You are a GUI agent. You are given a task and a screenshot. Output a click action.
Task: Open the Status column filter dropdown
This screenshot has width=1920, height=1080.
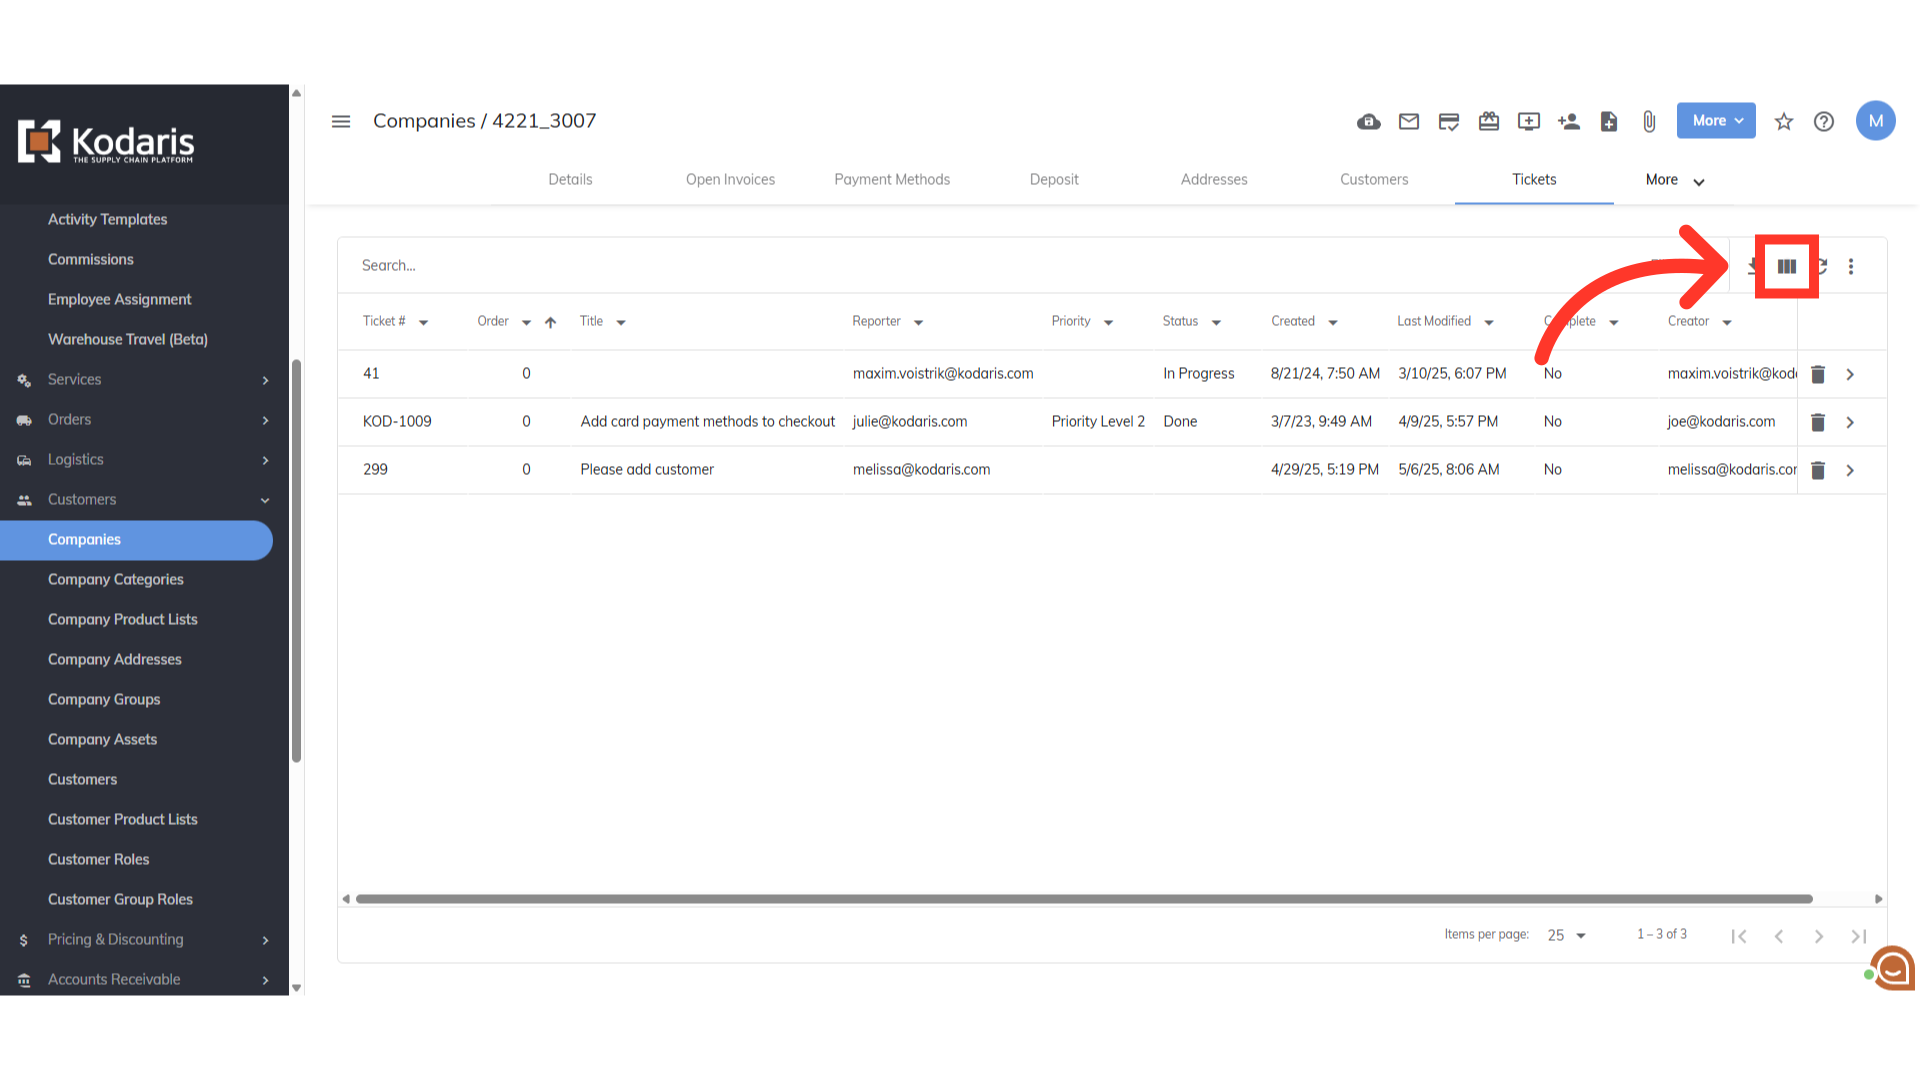tap(1216, 322)
